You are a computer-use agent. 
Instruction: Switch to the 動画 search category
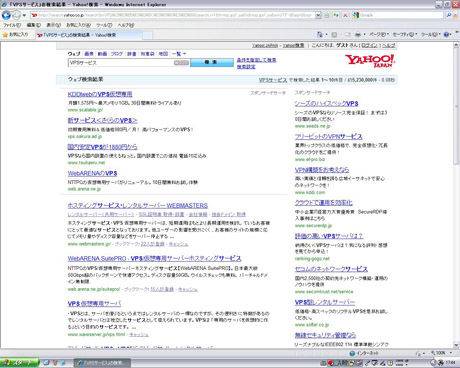tap(102, 54)
